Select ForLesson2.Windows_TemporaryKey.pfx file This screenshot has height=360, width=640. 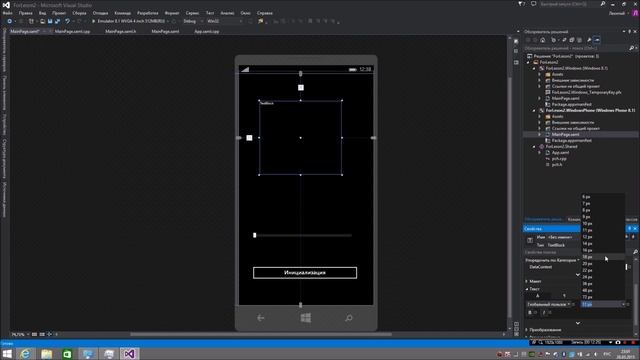[586, 92]
